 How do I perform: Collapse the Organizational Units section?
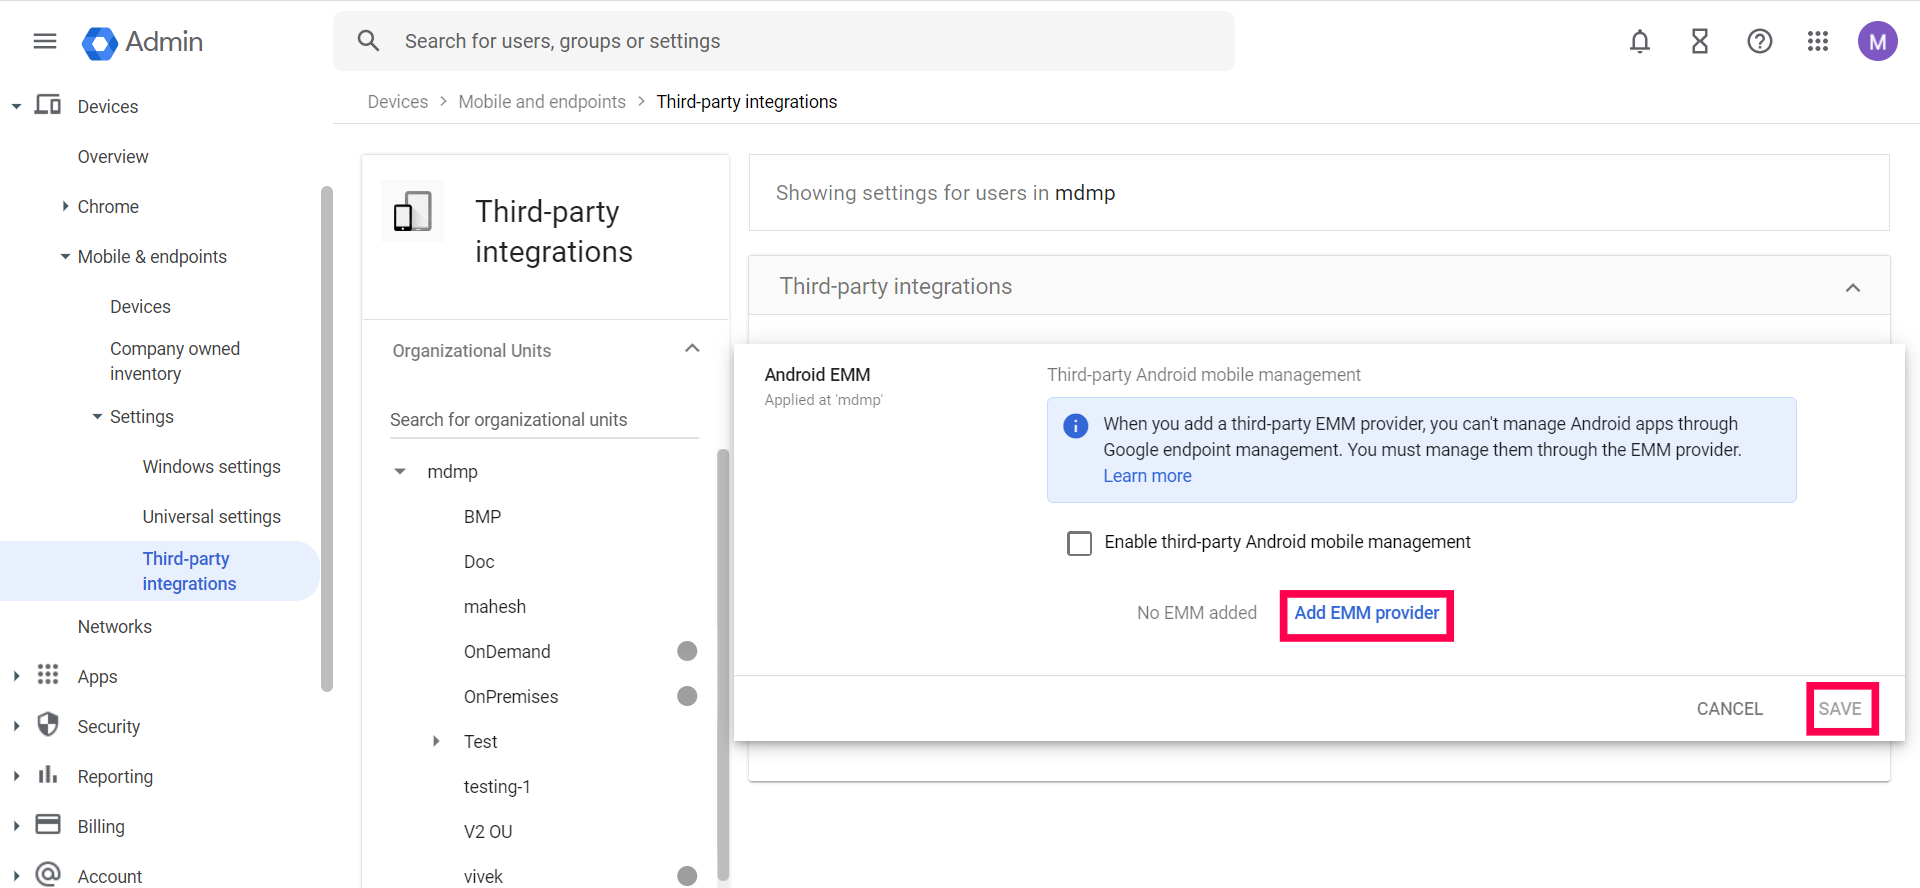pos(692,349)
